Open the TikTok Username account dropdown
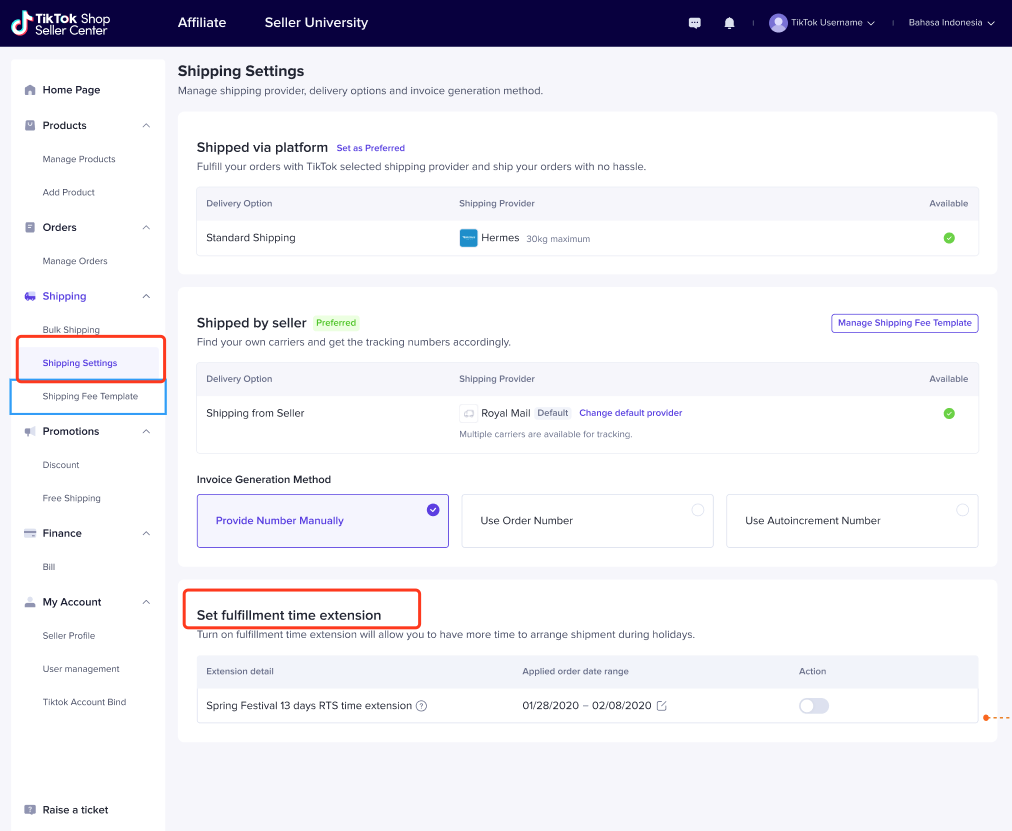The image size is (1012, 831). [822, 23]
